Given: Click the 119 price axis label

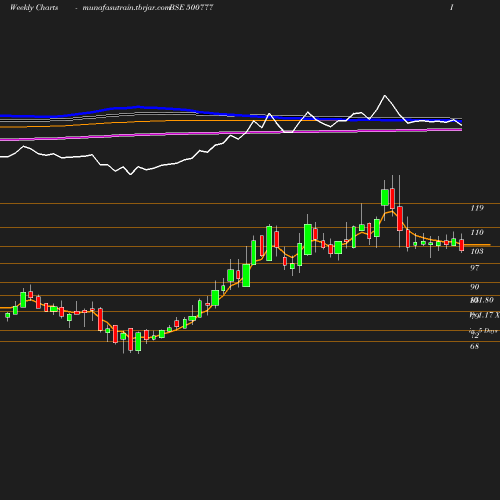Looking at the screenshot, I should coord(477,208).
